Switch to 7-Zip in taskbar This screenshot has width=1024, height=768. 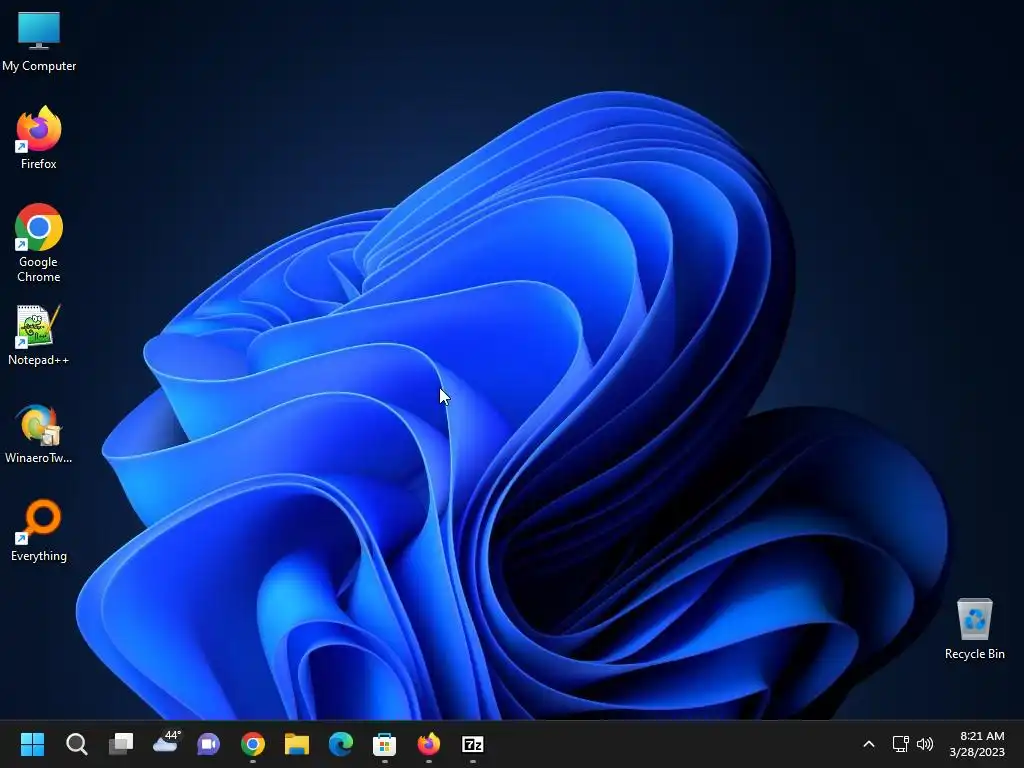click(473, 744)
